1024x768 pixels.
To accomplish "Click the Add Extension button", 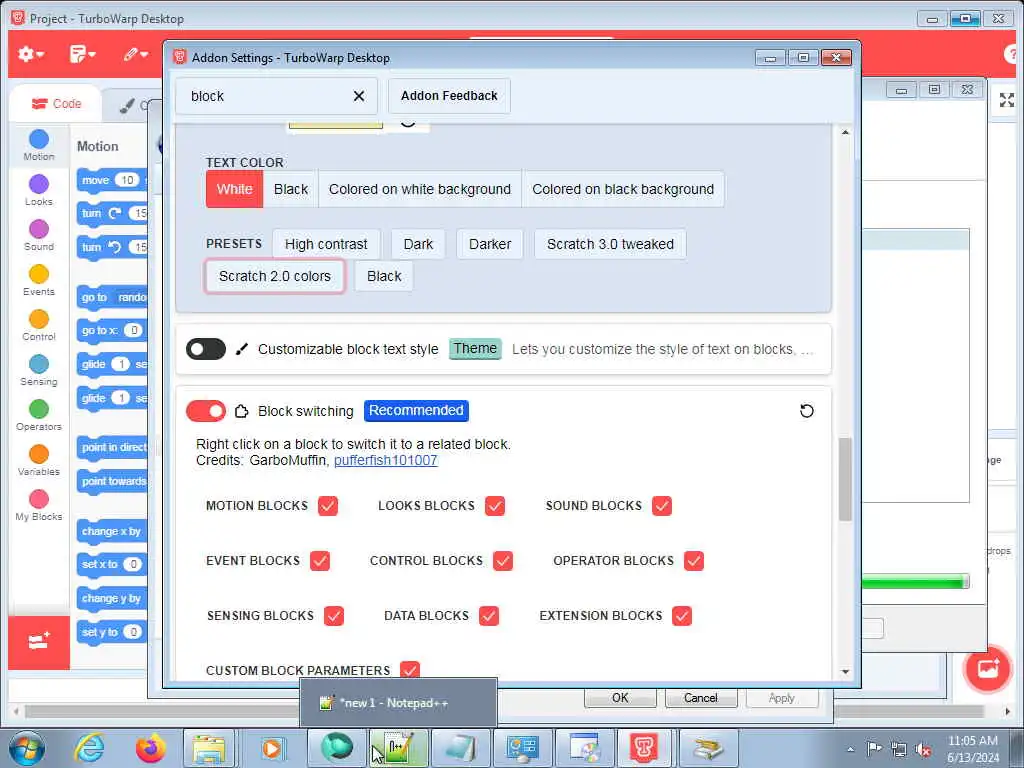I will tap(39, 642).
